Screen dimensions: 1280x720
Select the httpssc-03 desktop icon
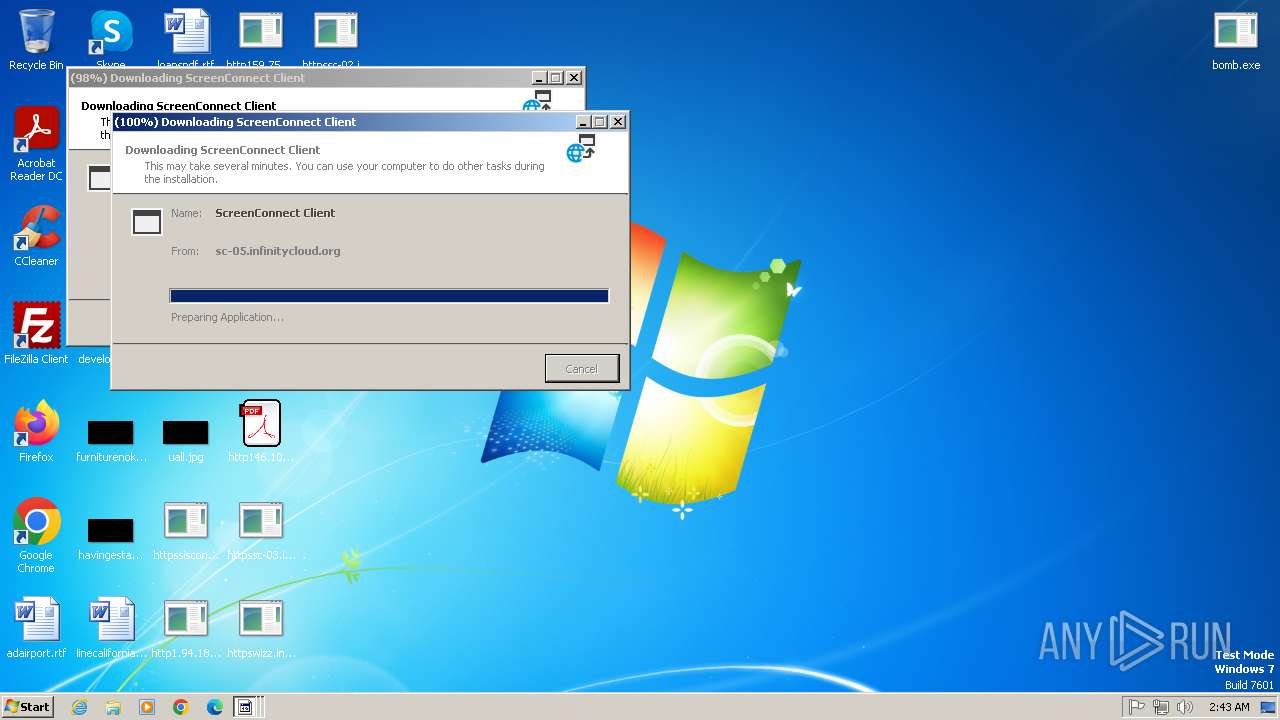[x=261, y=530]
